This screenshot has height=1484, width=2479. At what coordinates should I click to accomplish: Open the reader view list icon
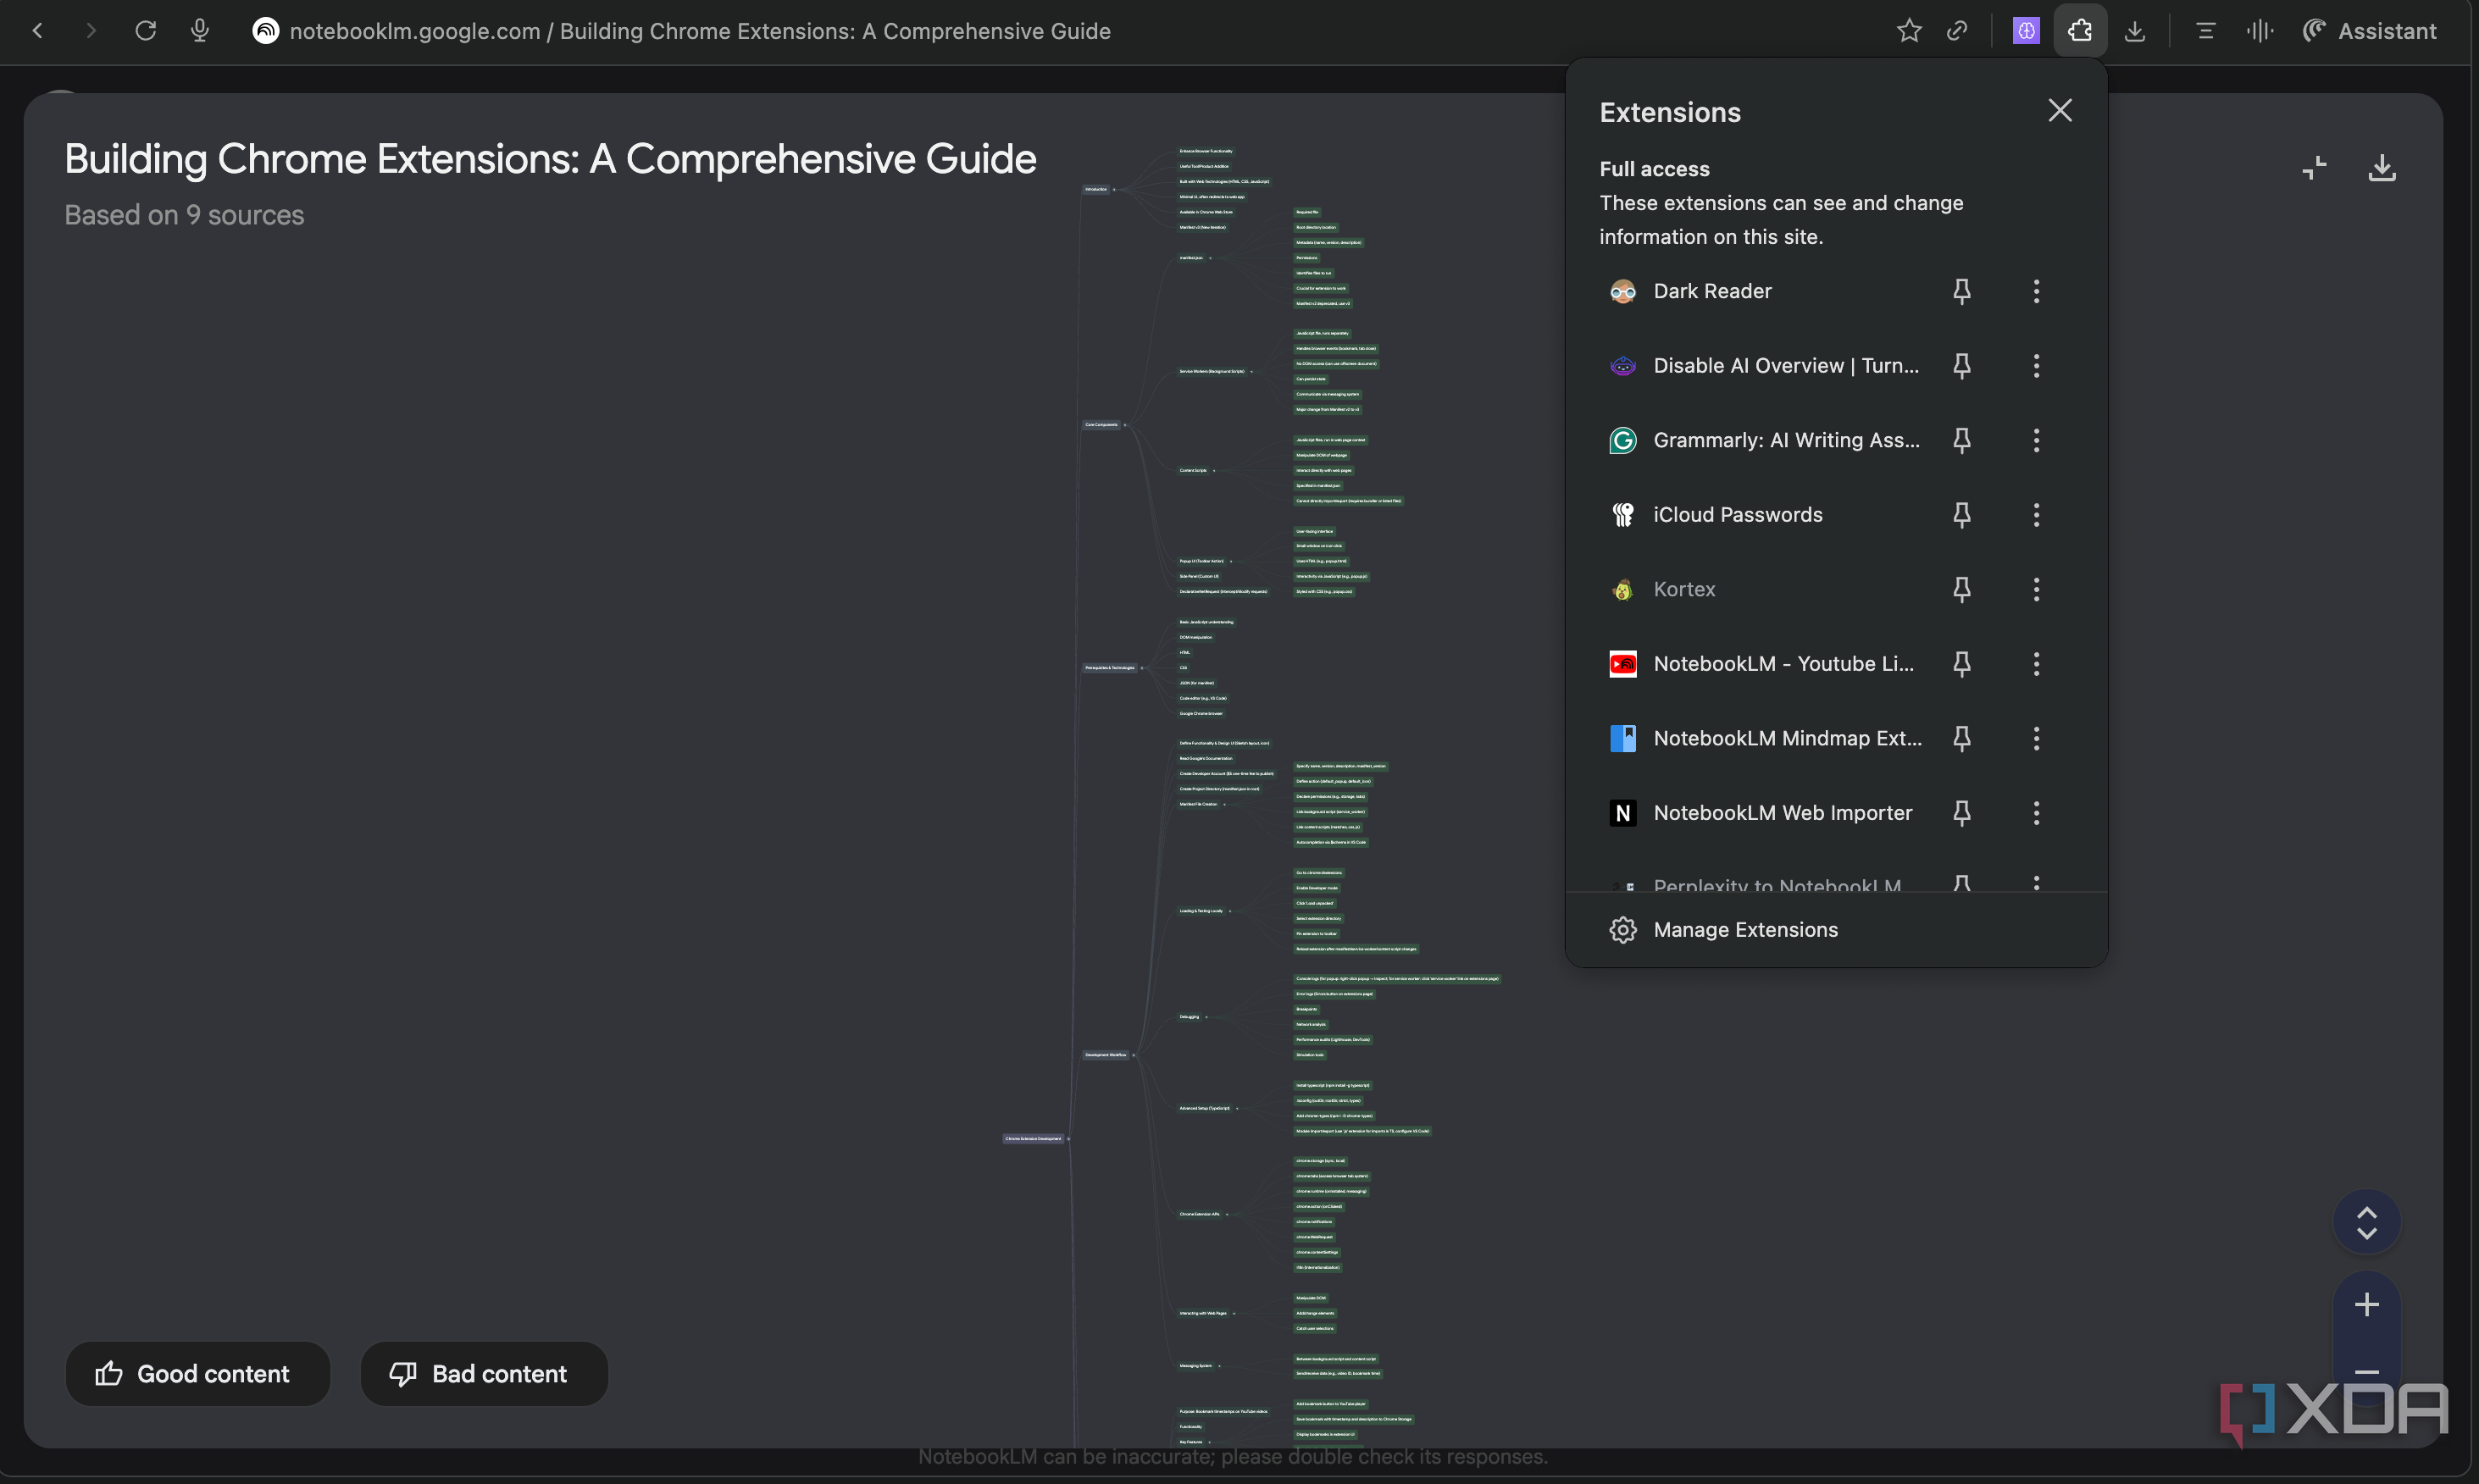(2205, 31)
